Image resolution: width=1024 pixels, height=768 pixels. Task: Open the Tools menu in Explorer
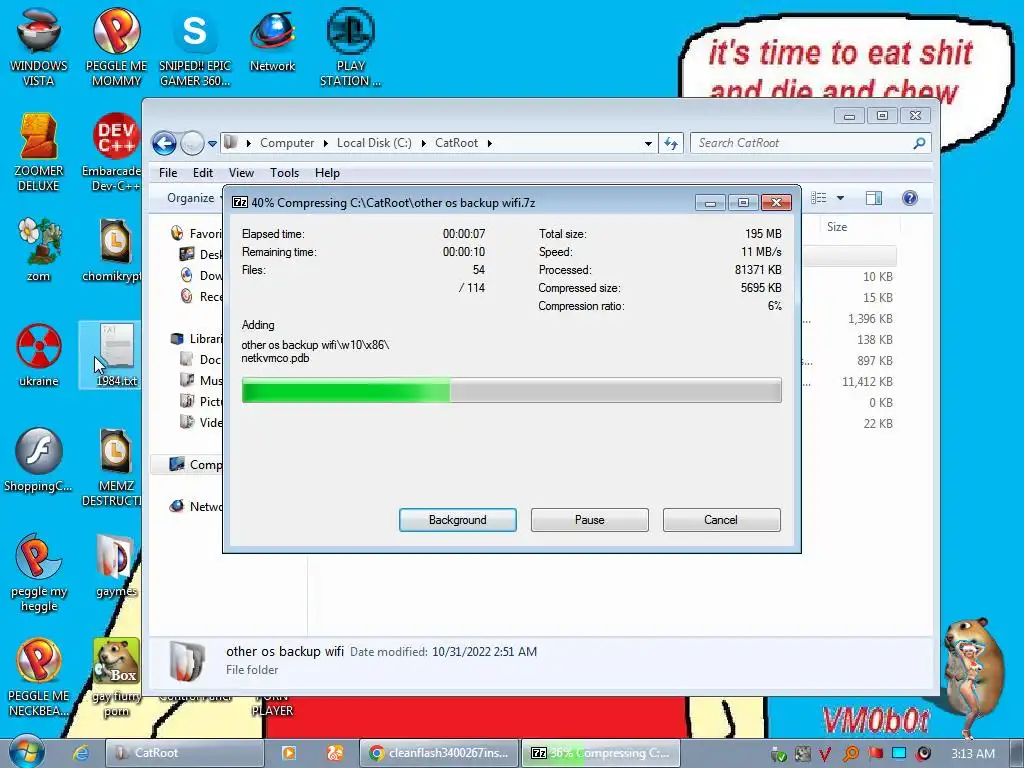click(x=284, y=173)
